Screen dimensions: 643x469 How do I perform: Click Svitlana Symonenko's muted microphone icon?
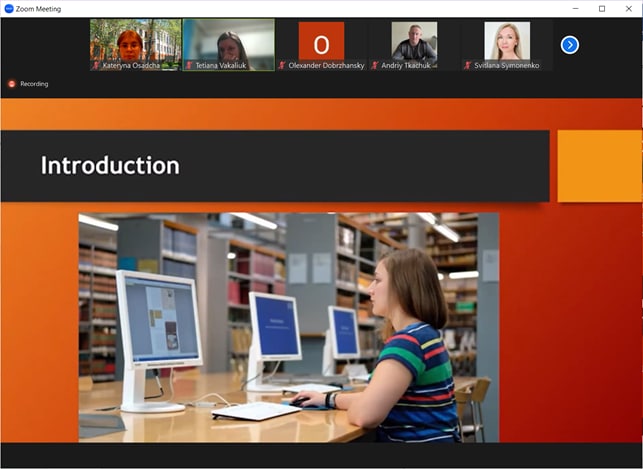(468, 65)
